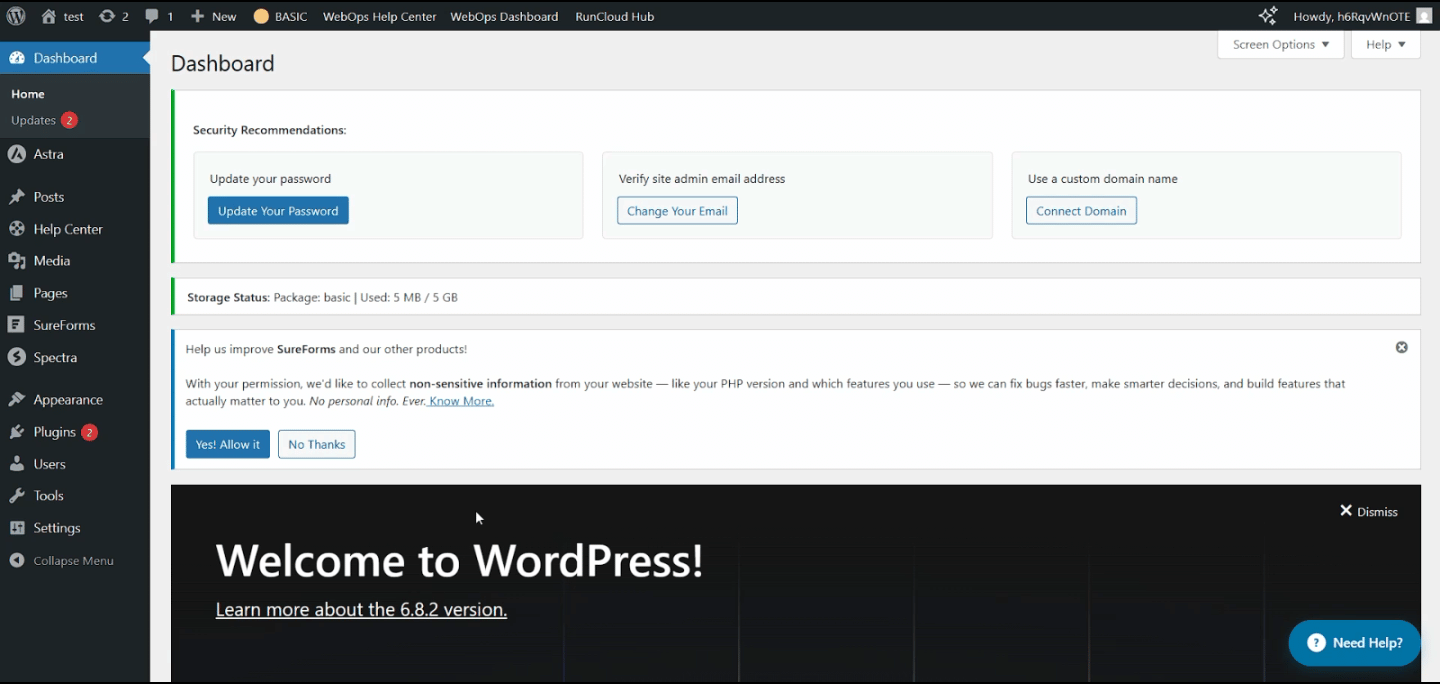This screenshot has height=684, width=1440.
Task: Open the New content menu in admin bar
Action: click(x=214, y=17)
